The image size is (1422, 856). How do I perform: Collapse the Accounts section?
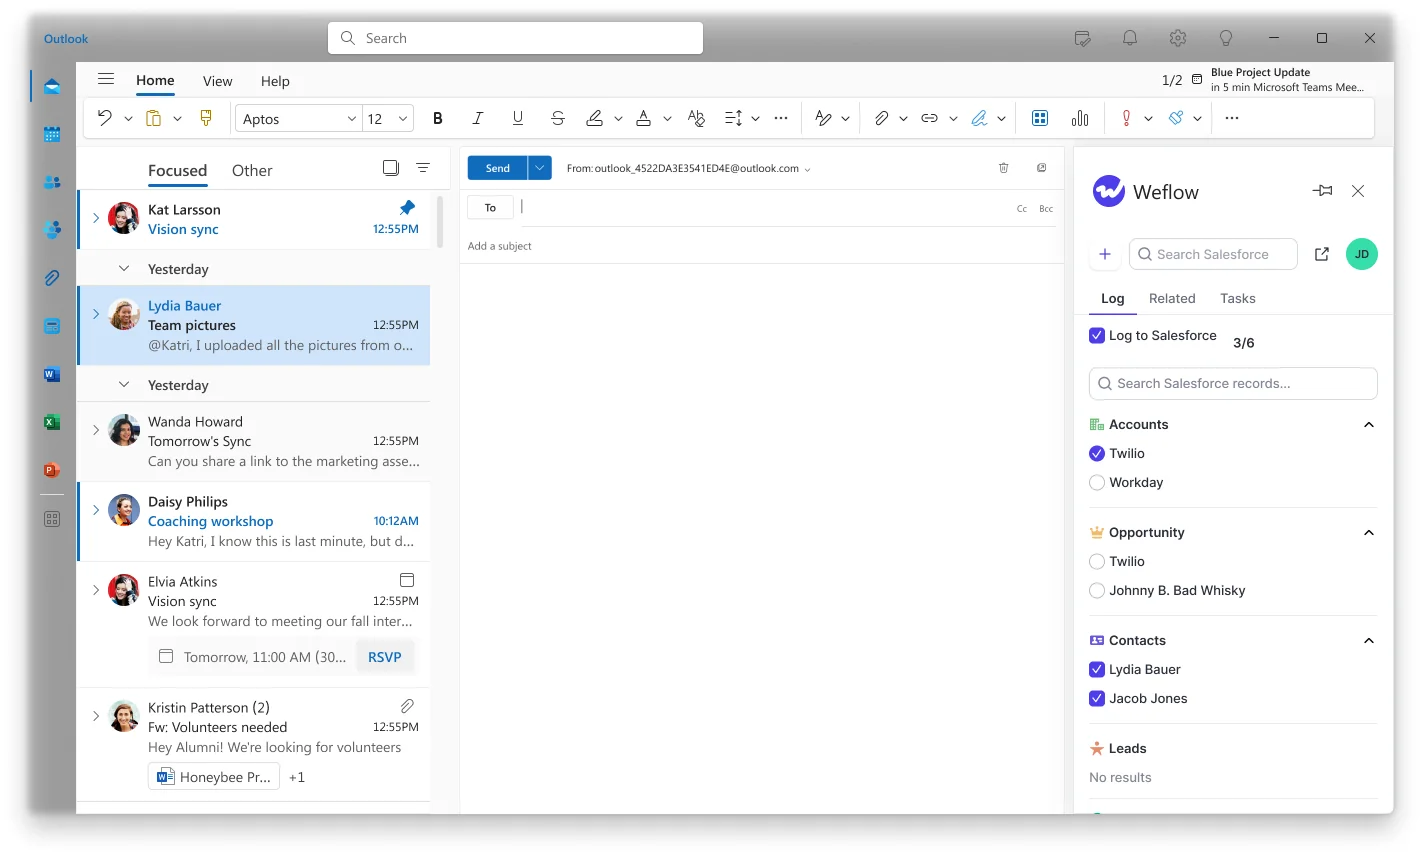(x=1369, y=425)
